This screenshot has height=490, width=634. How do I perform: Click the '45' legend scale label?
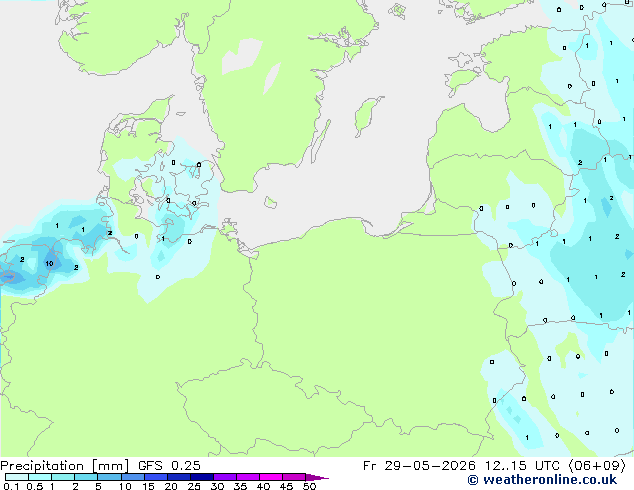pos(286,486)
